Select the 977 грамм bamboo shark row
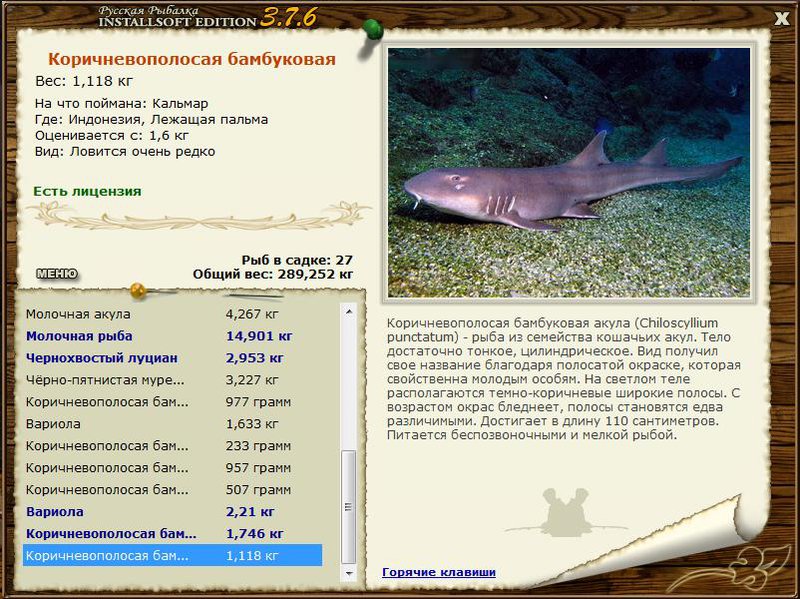 click(x=173, y=402)
